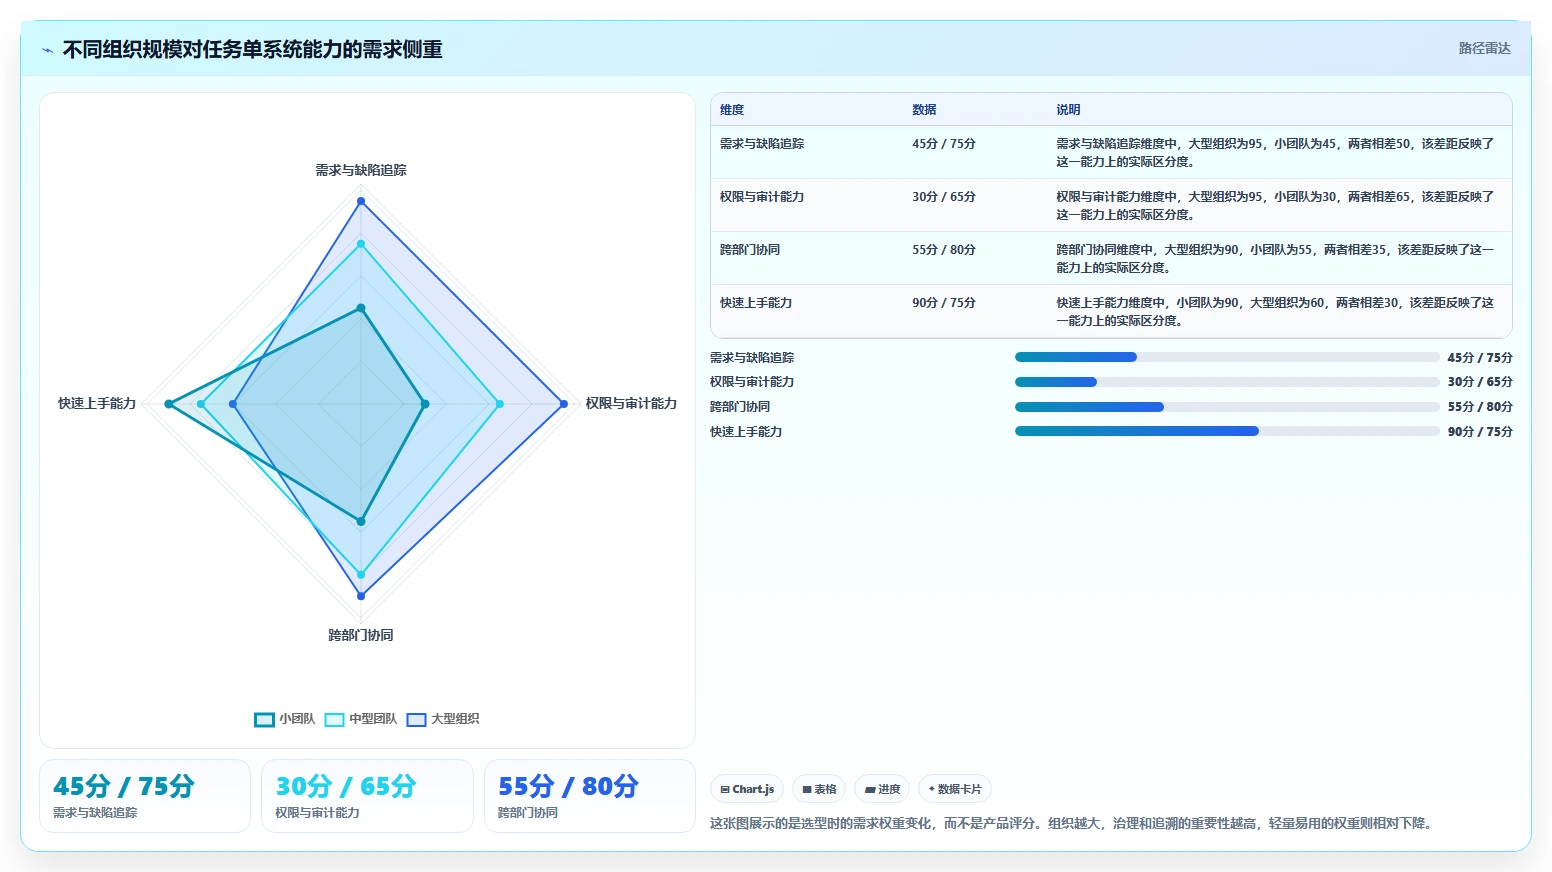
Task: Click the 跨部门协同 radar axis label
Action: [361, 635]
